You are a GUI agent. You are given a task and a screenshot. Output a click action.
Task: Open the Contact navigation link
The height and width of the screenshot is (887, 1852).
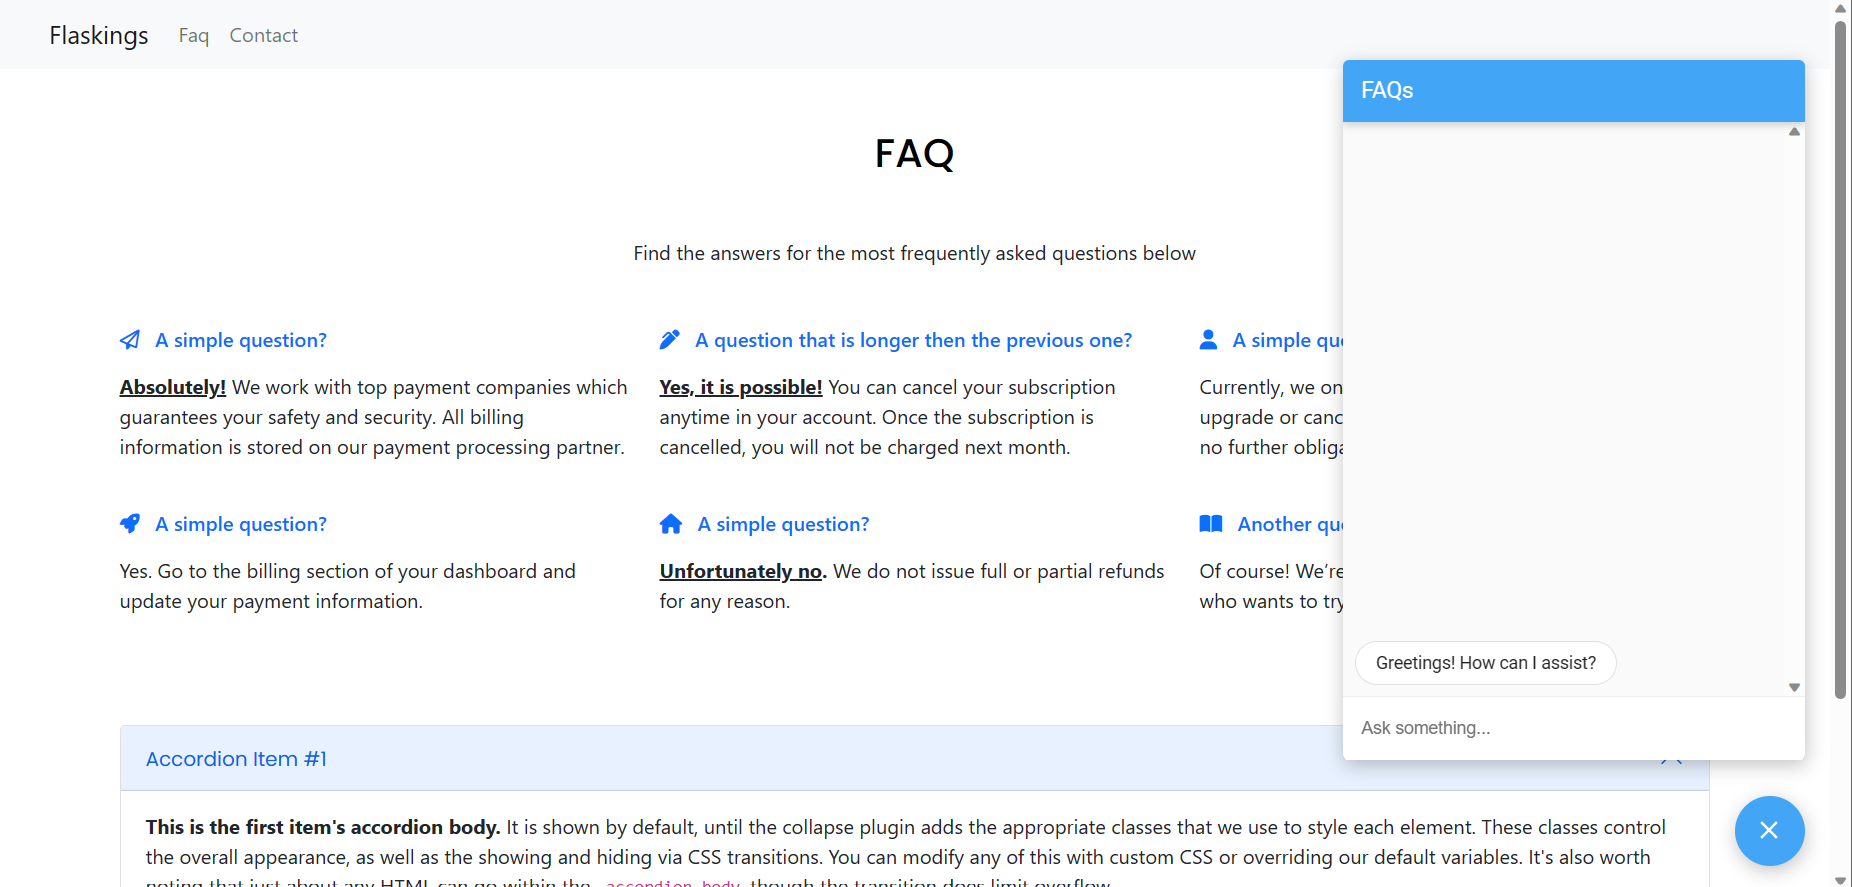point(263,35)
